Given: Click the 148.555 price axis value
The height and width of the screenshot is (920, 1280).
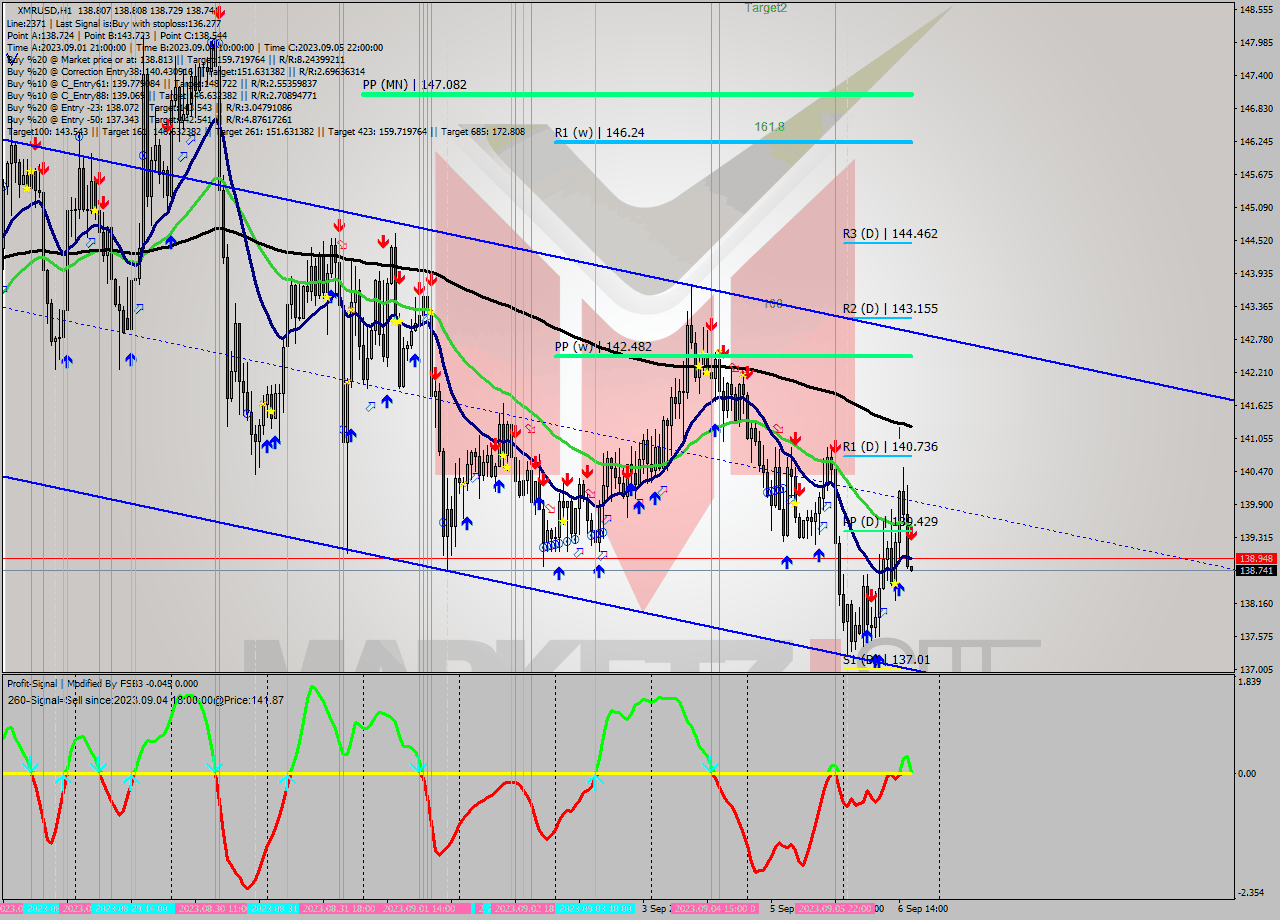Looking at the screenshot, I should pyautogui.click(x=1255, y=9).
